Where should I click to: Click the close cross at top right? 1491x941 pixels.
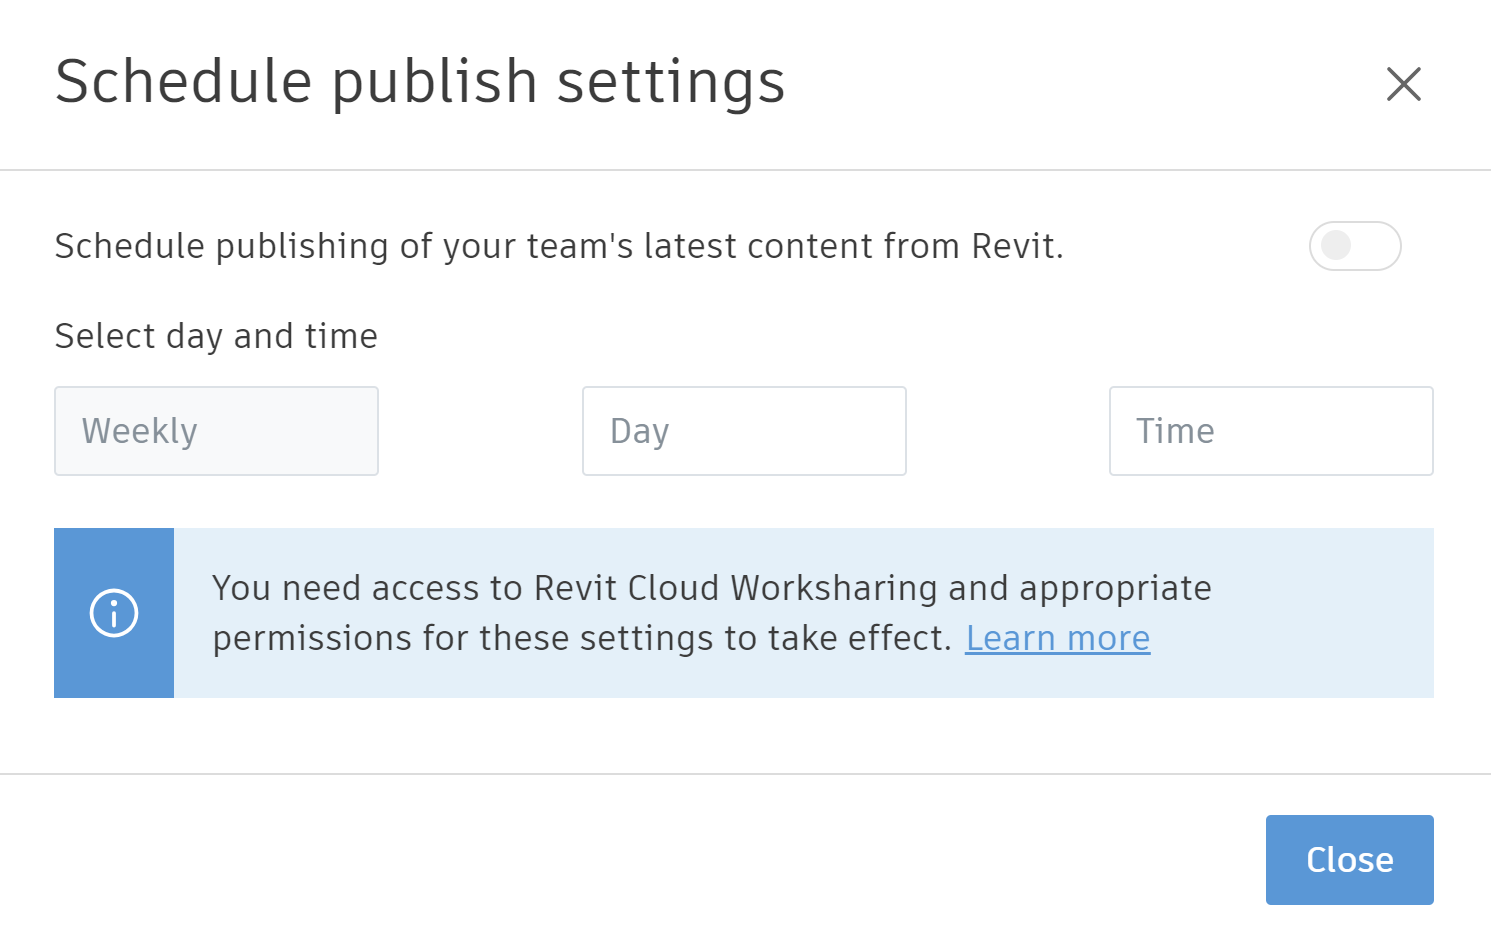point(1404,85)
